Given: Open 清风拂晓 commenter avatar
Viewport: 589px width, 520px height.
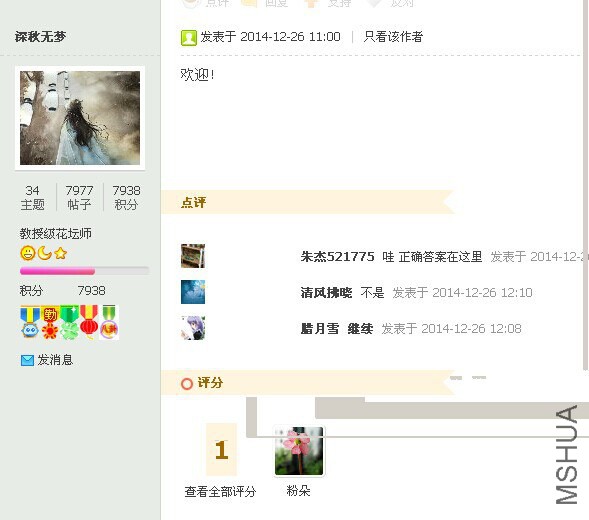Looking at the screenshot, I should (193, 292).
